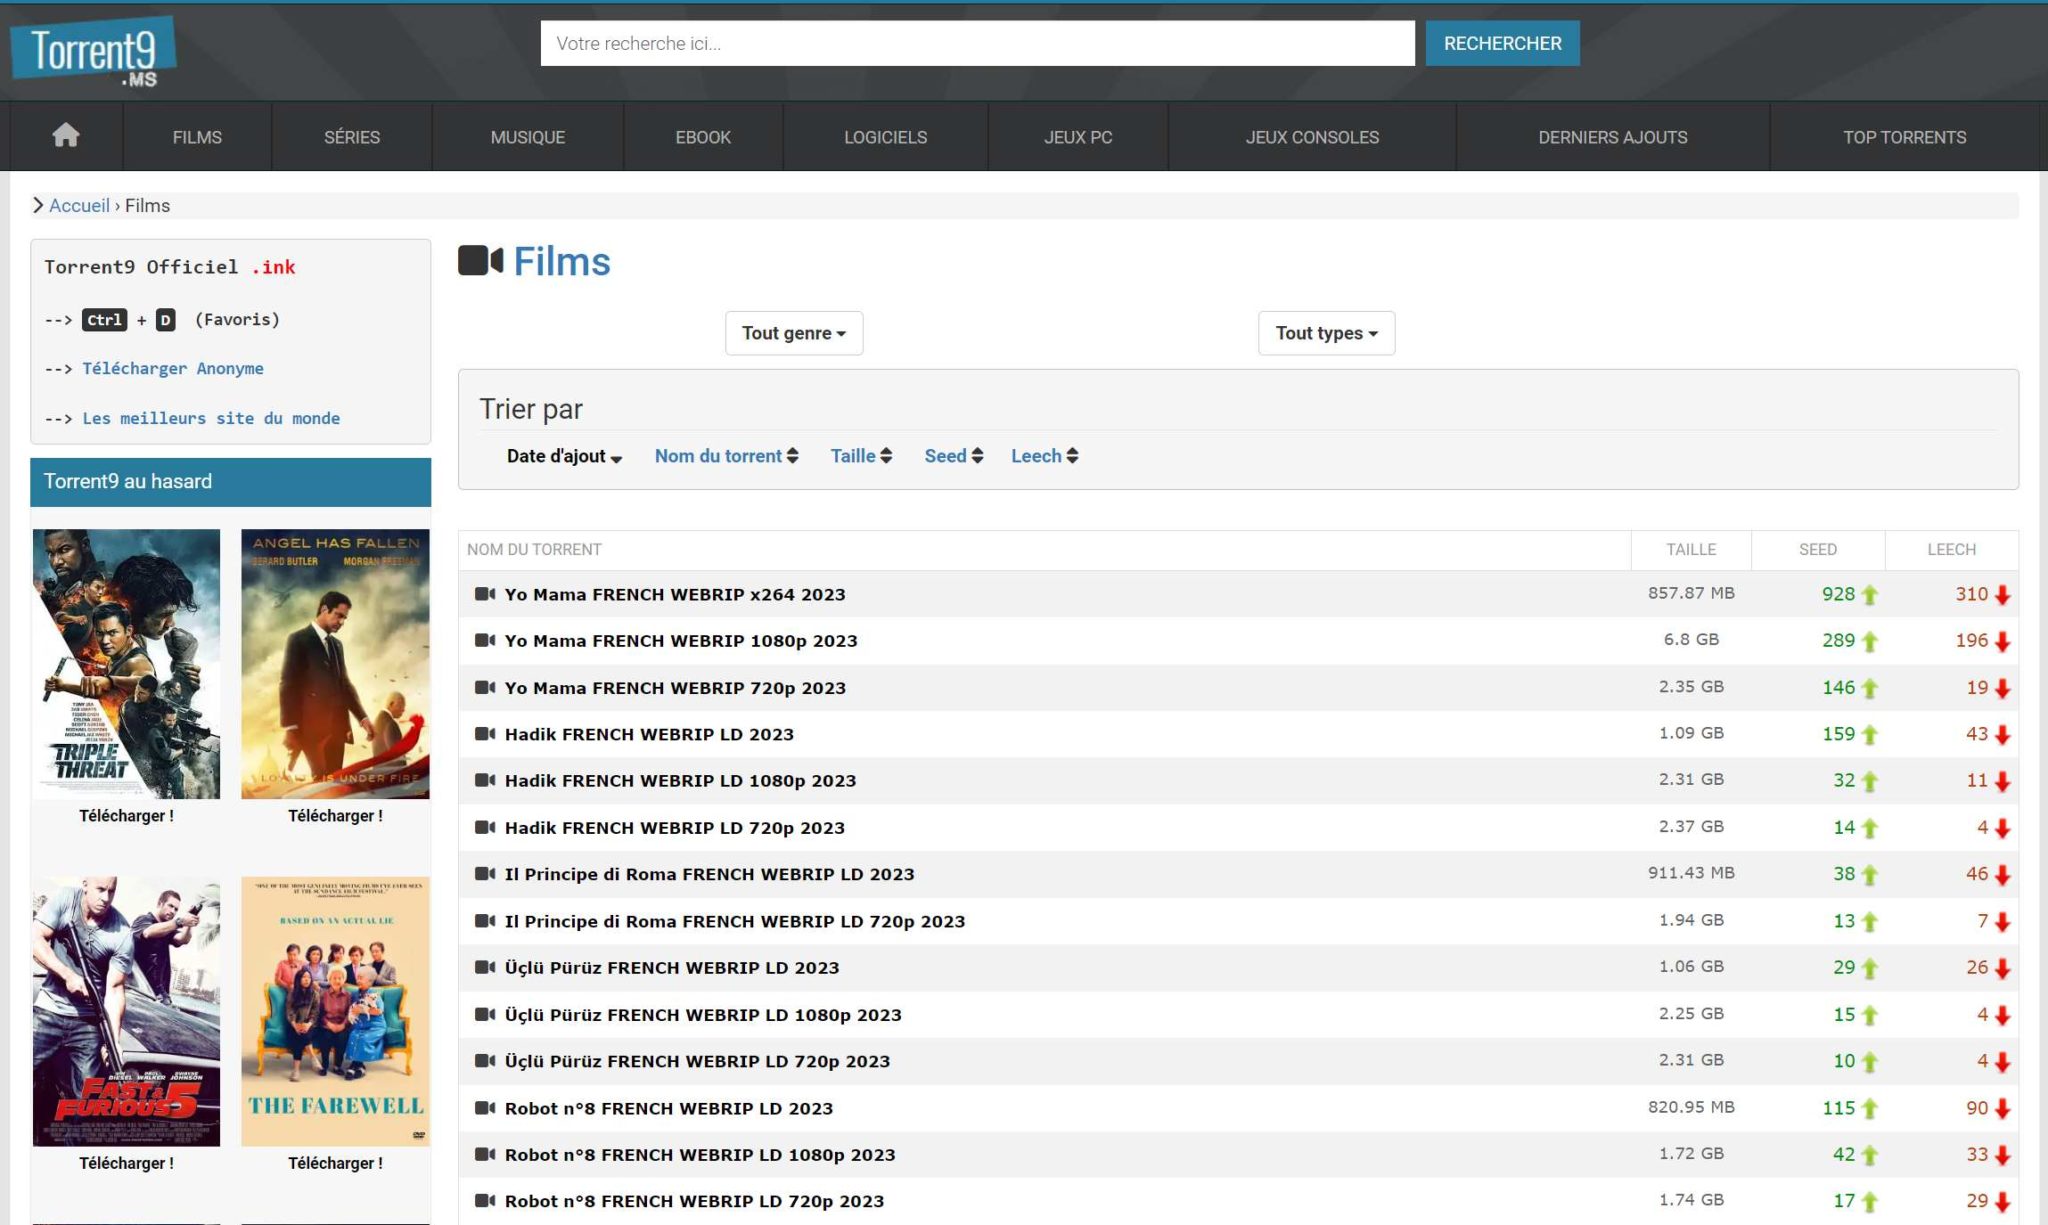Sort list by Taille
Viewport: 2048px width, 1225px height.
861,456
